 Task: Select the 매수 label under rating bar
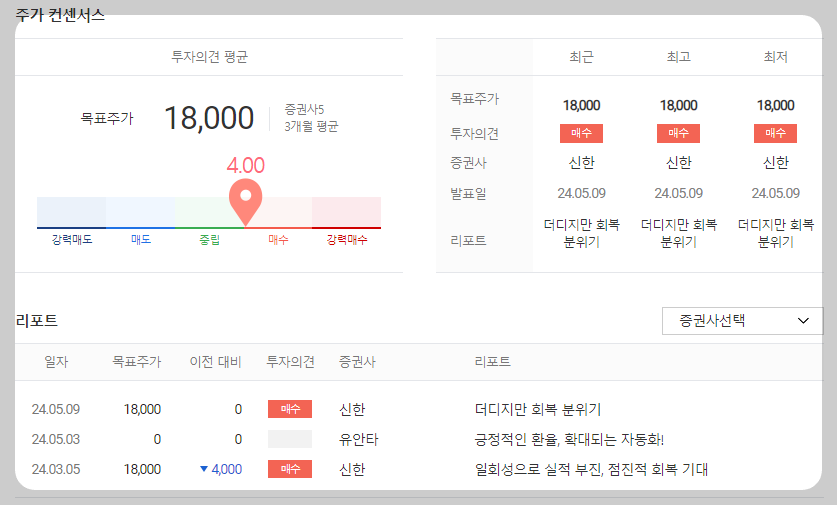[278, 240]
